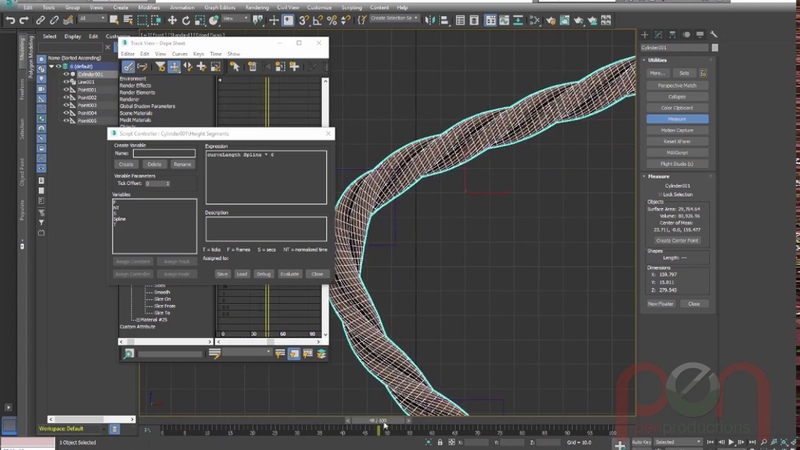Click the Mirror tool icon

coord(430,20)
